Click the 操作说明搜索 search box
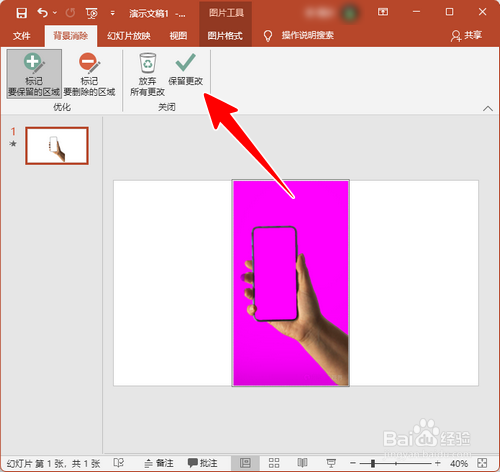 click(307, 35)
